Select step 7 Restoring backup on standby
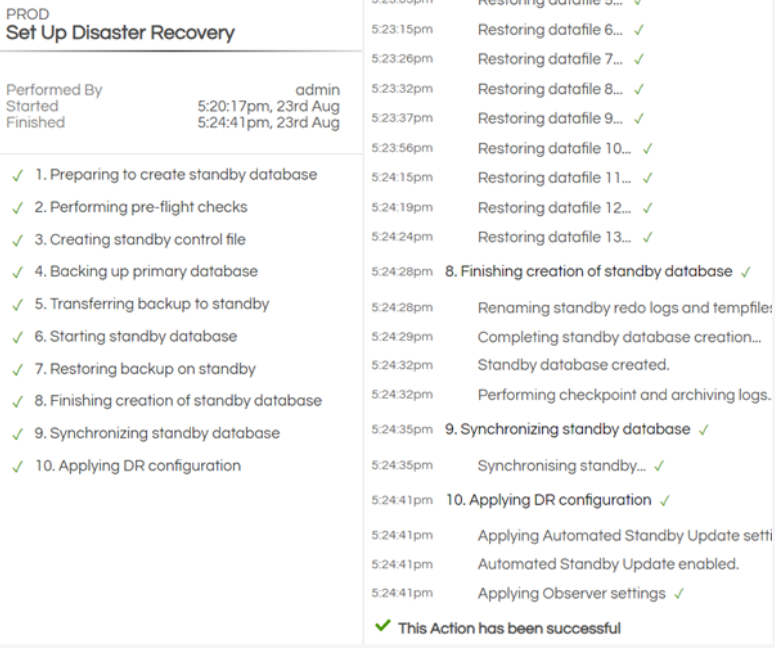 coord(145,369)
